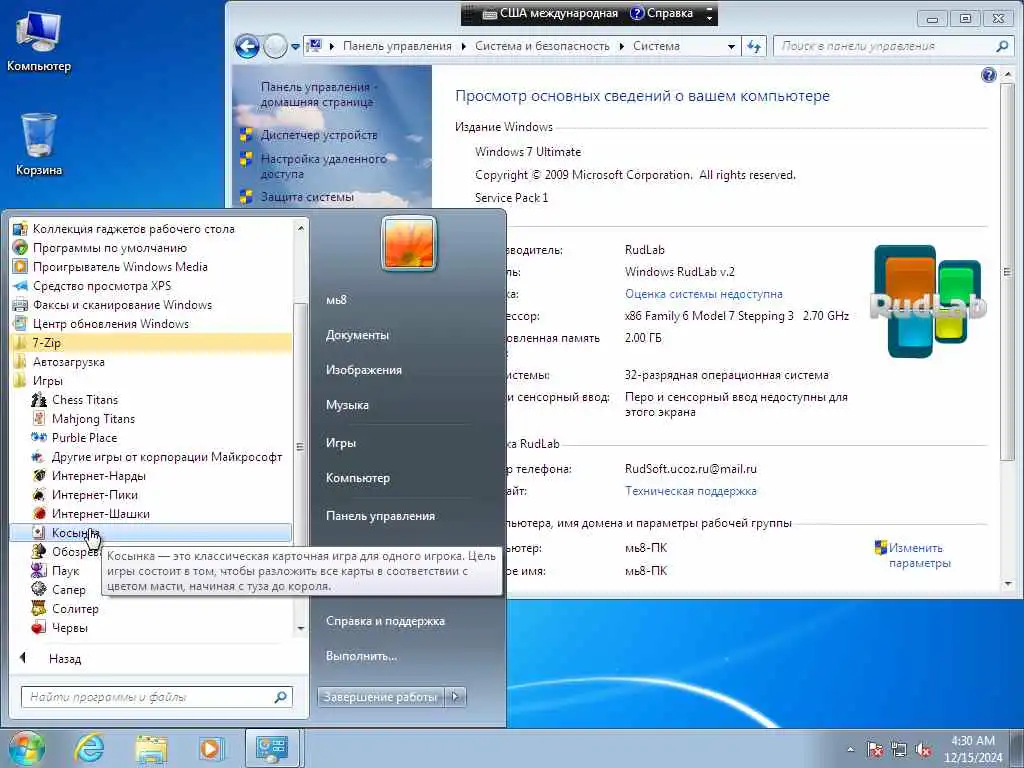
Task: Click the volume muted tray icon
Action: click(923, 750)
